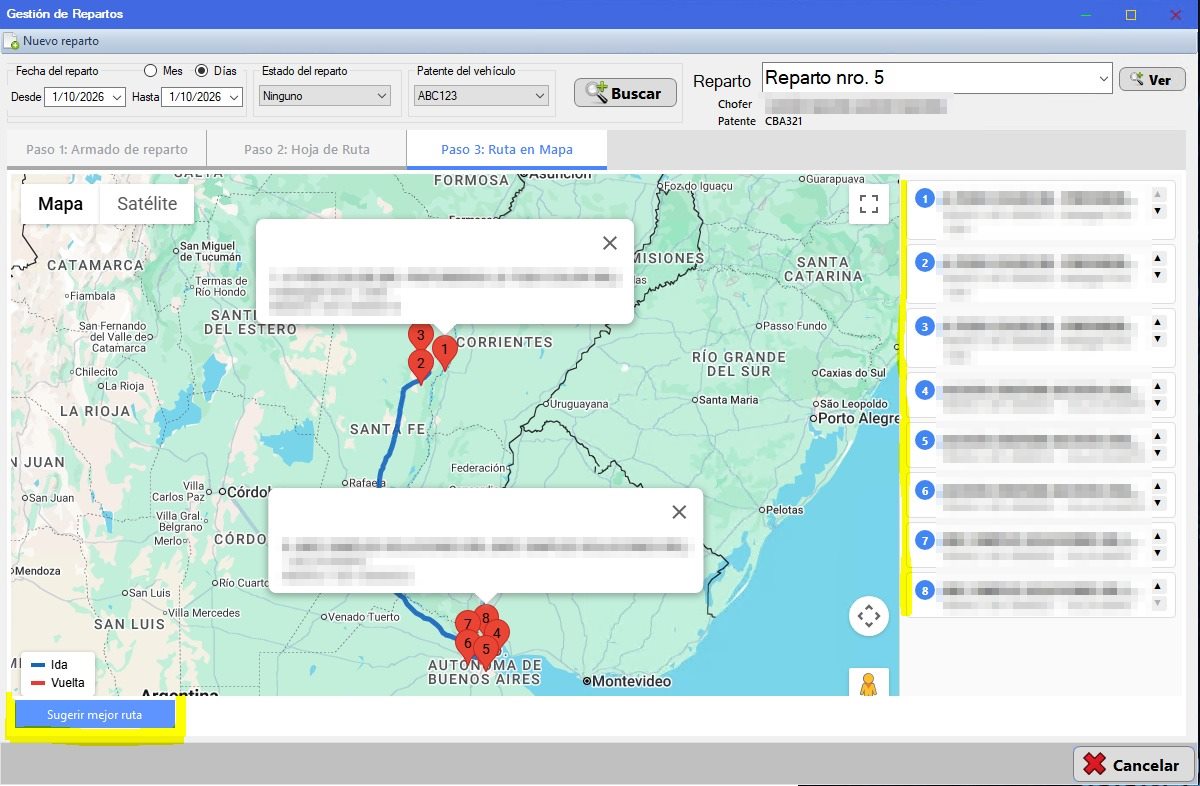Click the Vuelta legend entry

coord(58,683)
